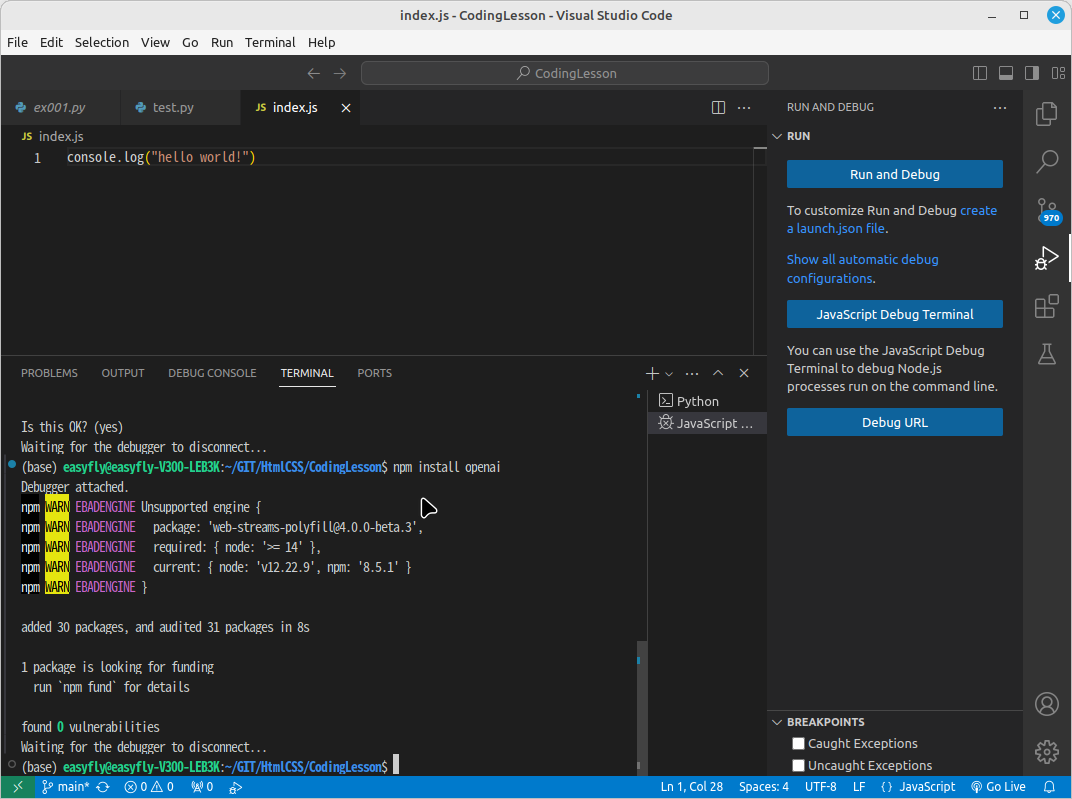The image size is (1072, 799).
Task: Click the debug status bar icon
Action: pos(235,787)
